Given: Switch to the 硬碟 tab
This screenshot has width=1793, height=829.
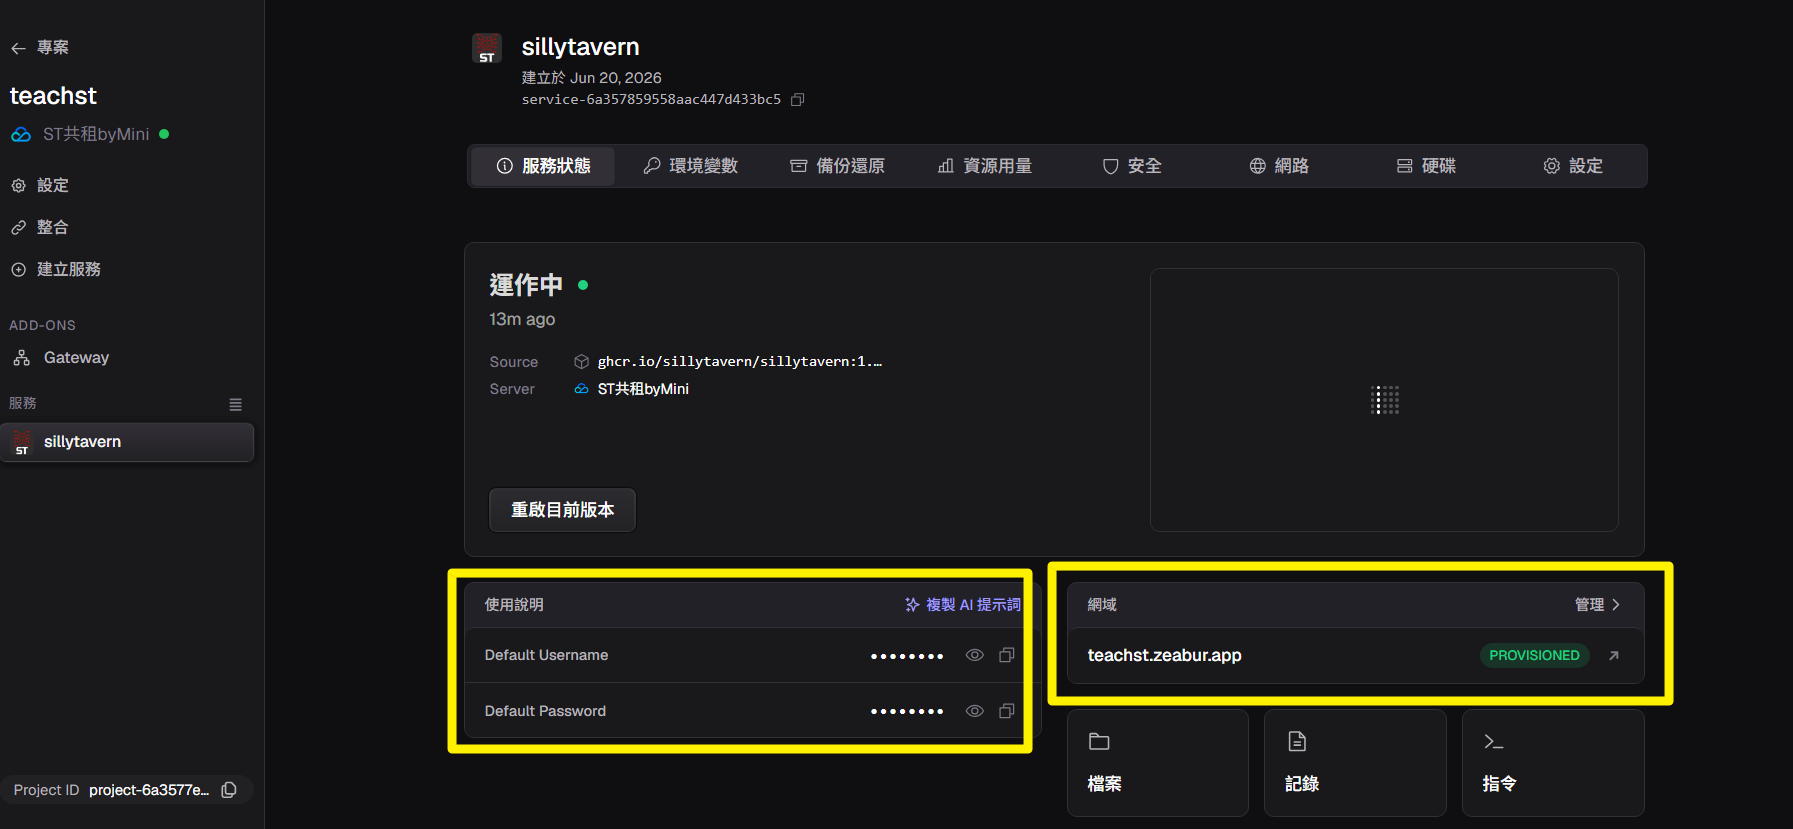Looking at the screenshot, I should pos(1425,166).
